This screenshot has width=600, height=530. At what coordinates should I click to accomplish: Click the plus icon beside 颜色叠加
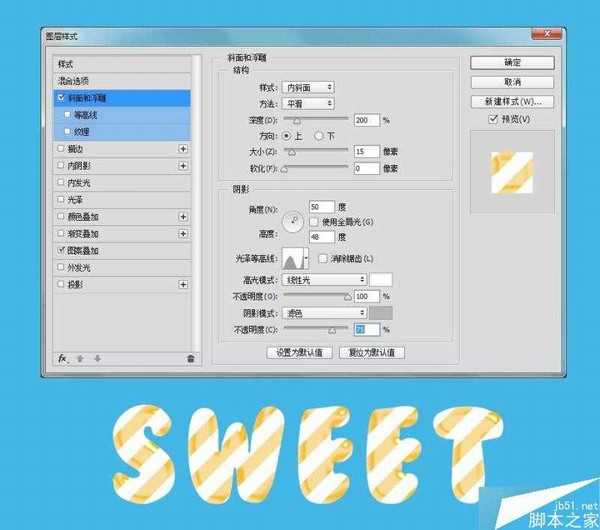point(183,217)
